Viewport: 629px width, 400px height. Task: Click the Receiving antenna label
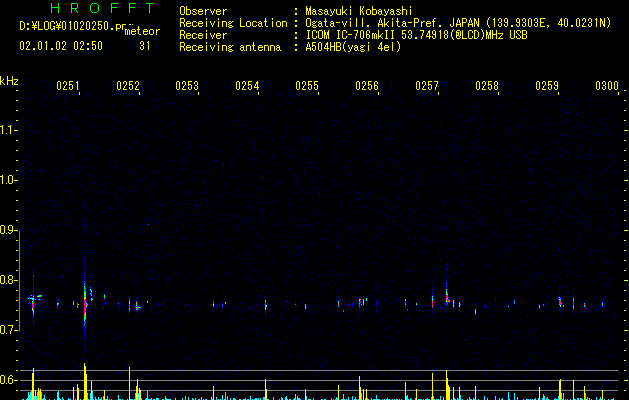click(230, 47)
